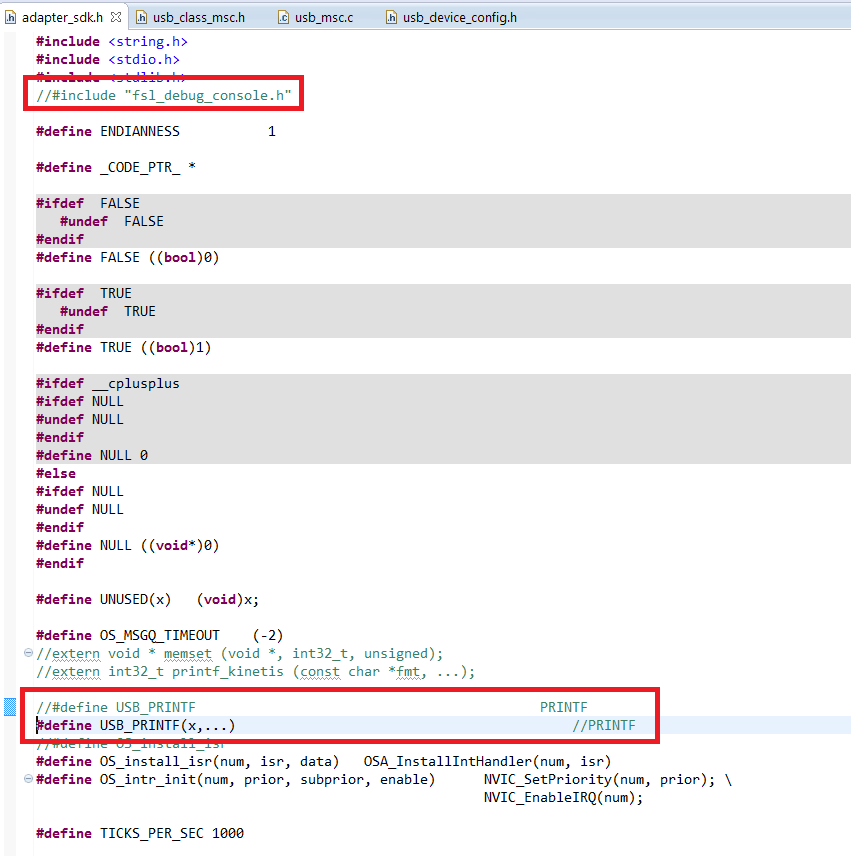Click the header file icon on adapter_sdk.h tab
The width and height of the screenshot is (851, 856).
[10, 17]
